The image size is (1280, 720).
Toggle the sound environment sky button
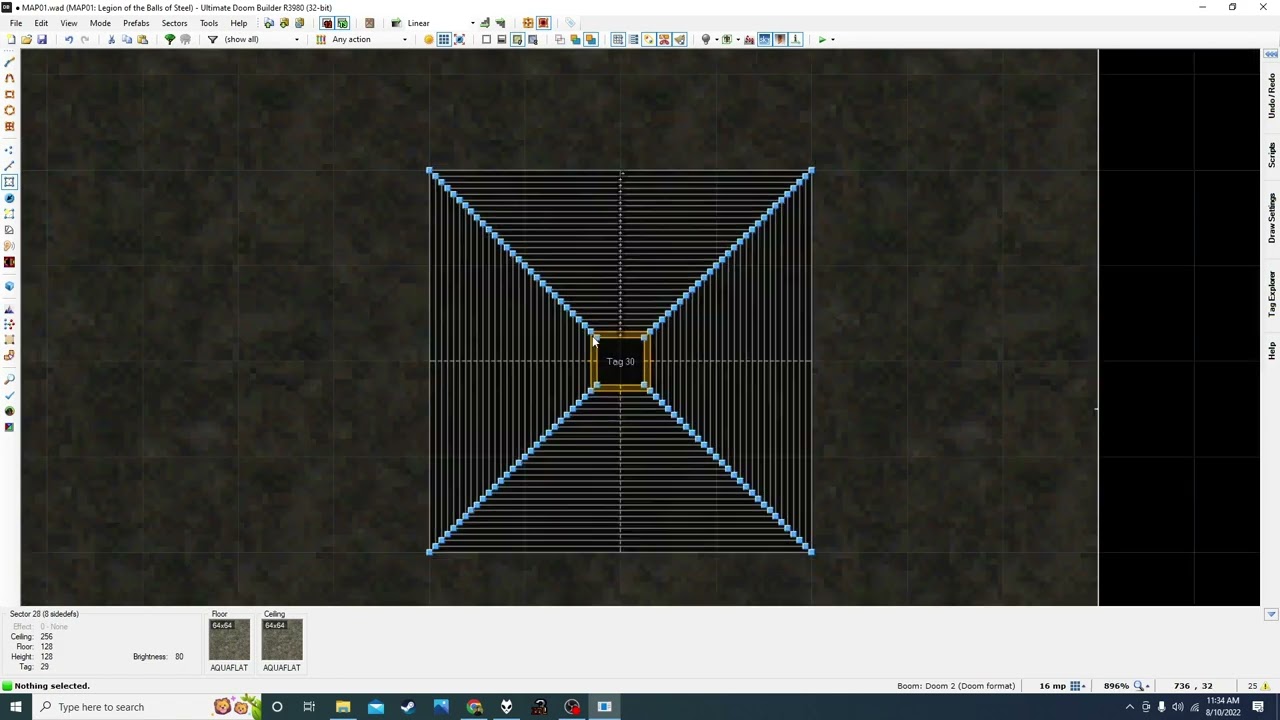(x=764, y=39)
